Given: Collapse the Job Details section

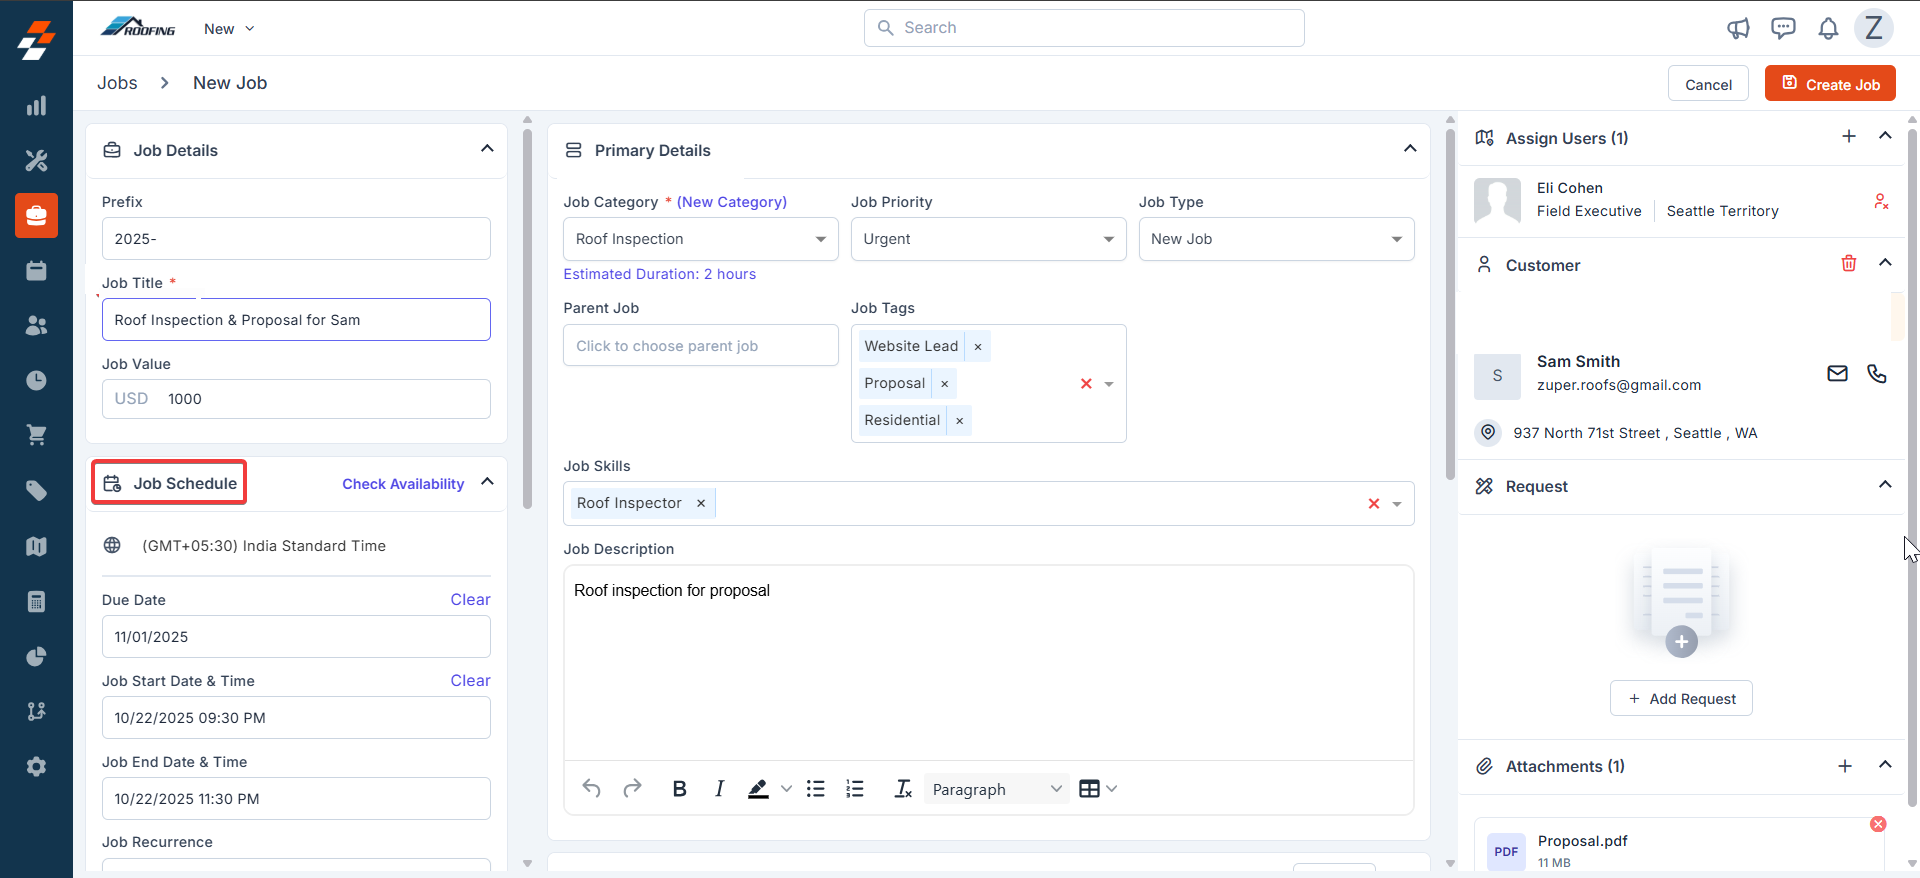Looking at the screenshot, I should pyautogui.click(x=487, y=149).
